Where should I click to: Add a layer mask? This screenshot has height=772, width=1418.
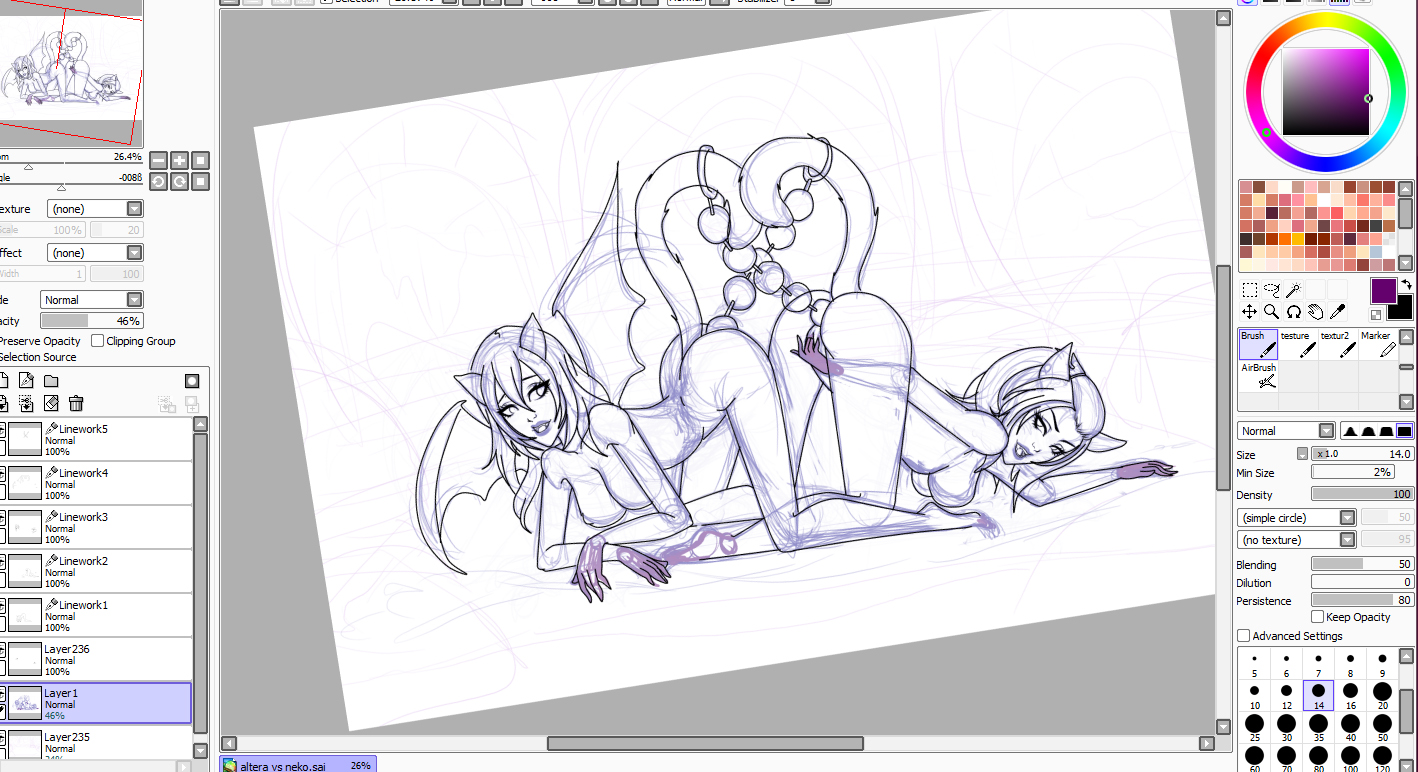192,381
